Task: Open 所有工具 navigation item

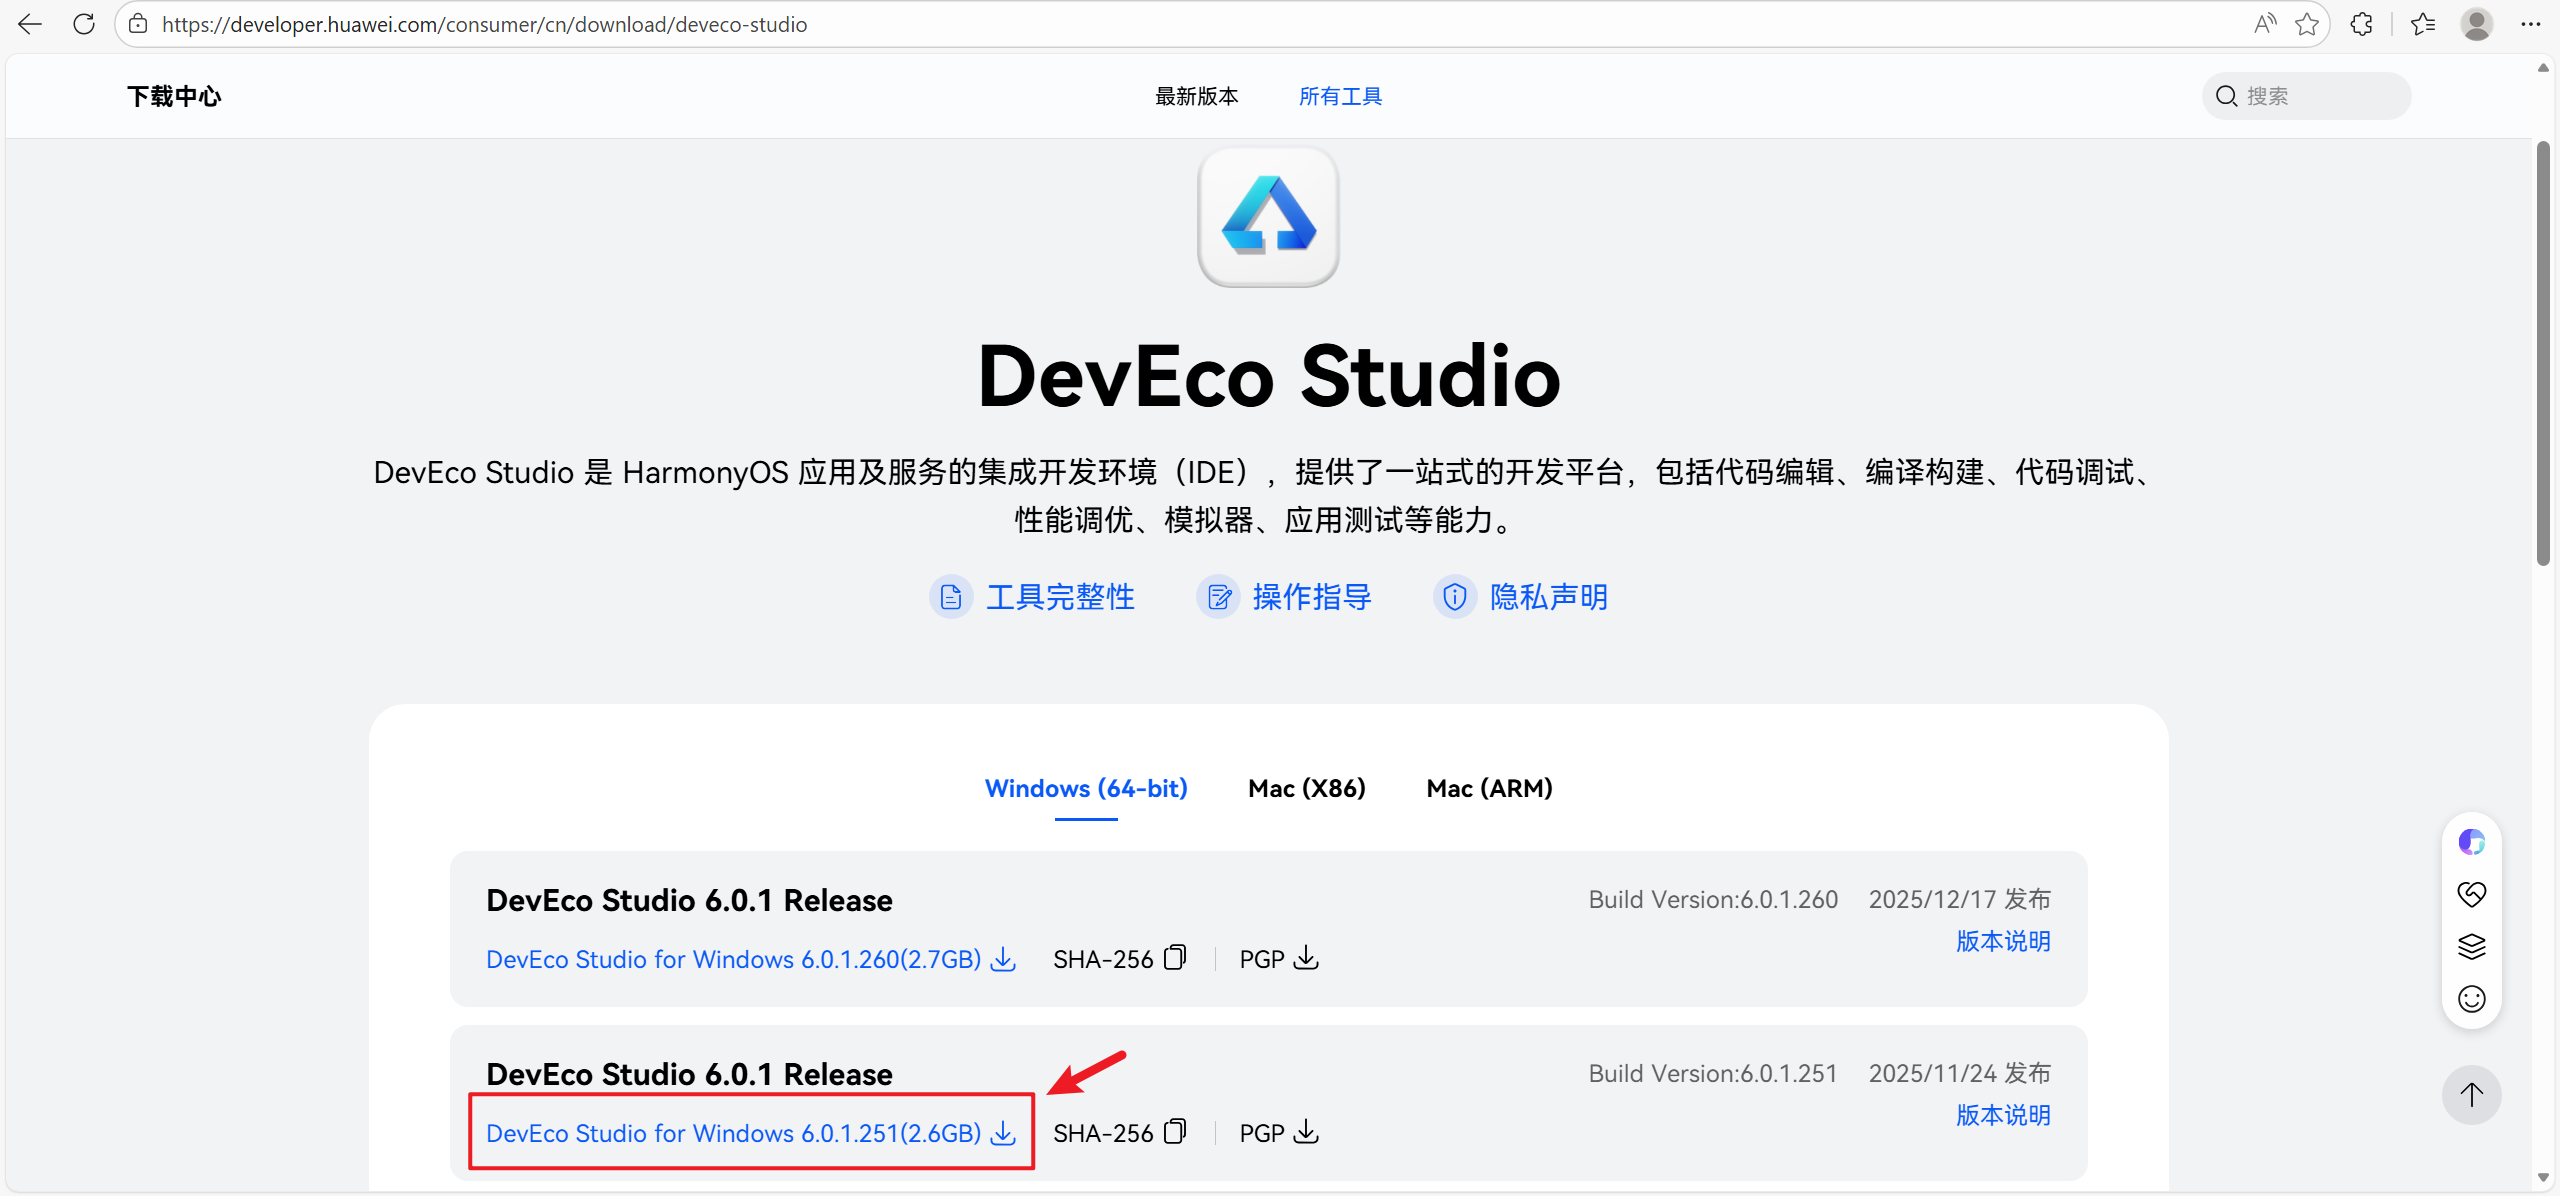Action: click(x=1340, y=96)
